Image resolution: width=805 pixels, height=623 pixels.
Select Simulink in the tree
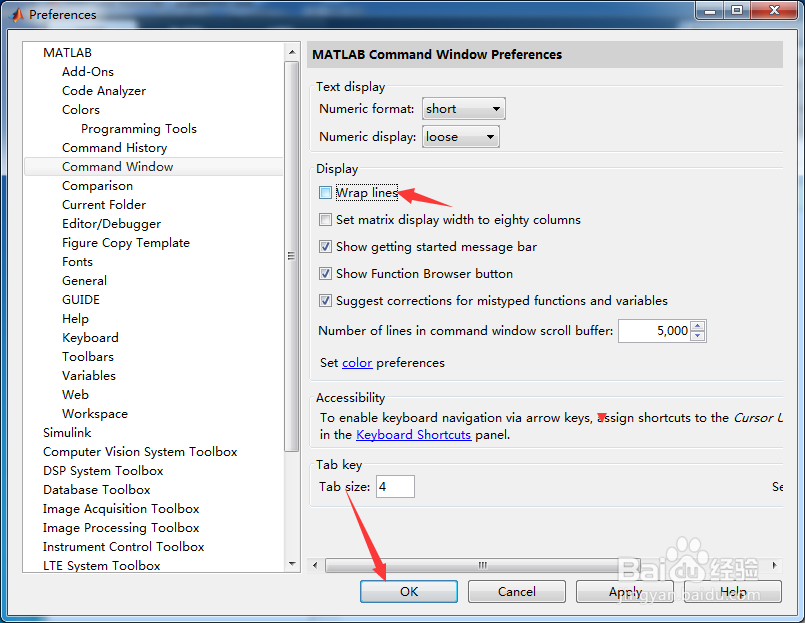pyautogui.click(x=67, y=433)
